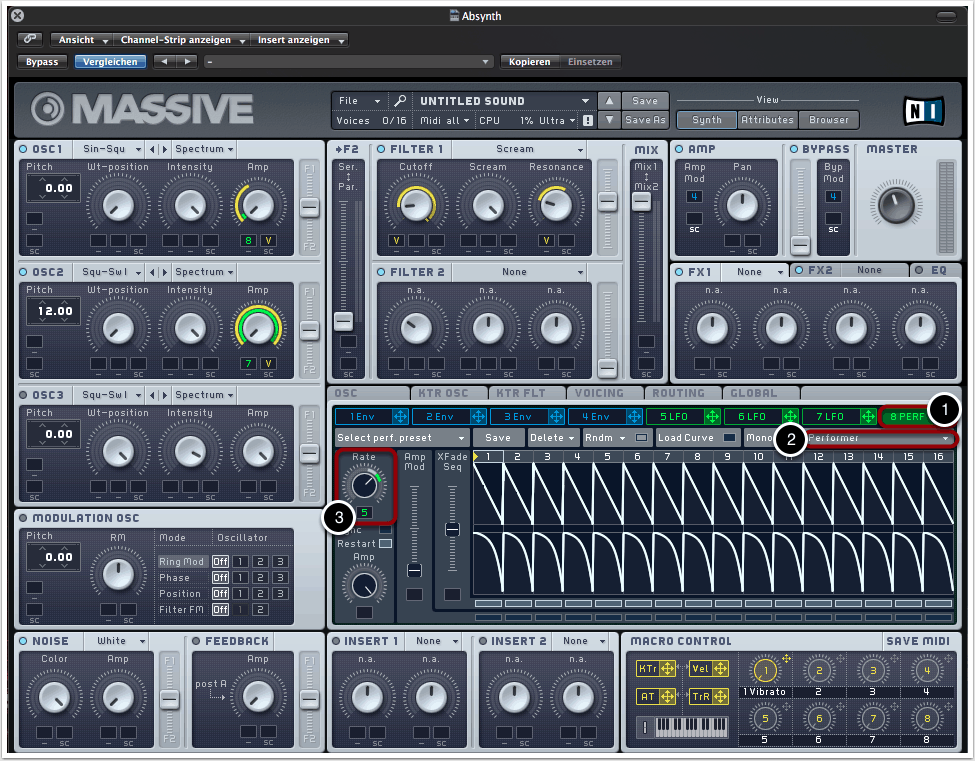The height and width of the screenshot is (761, 975).
Task: Click the Save As button
Action: pyautogui.click(x=645, y=120)
